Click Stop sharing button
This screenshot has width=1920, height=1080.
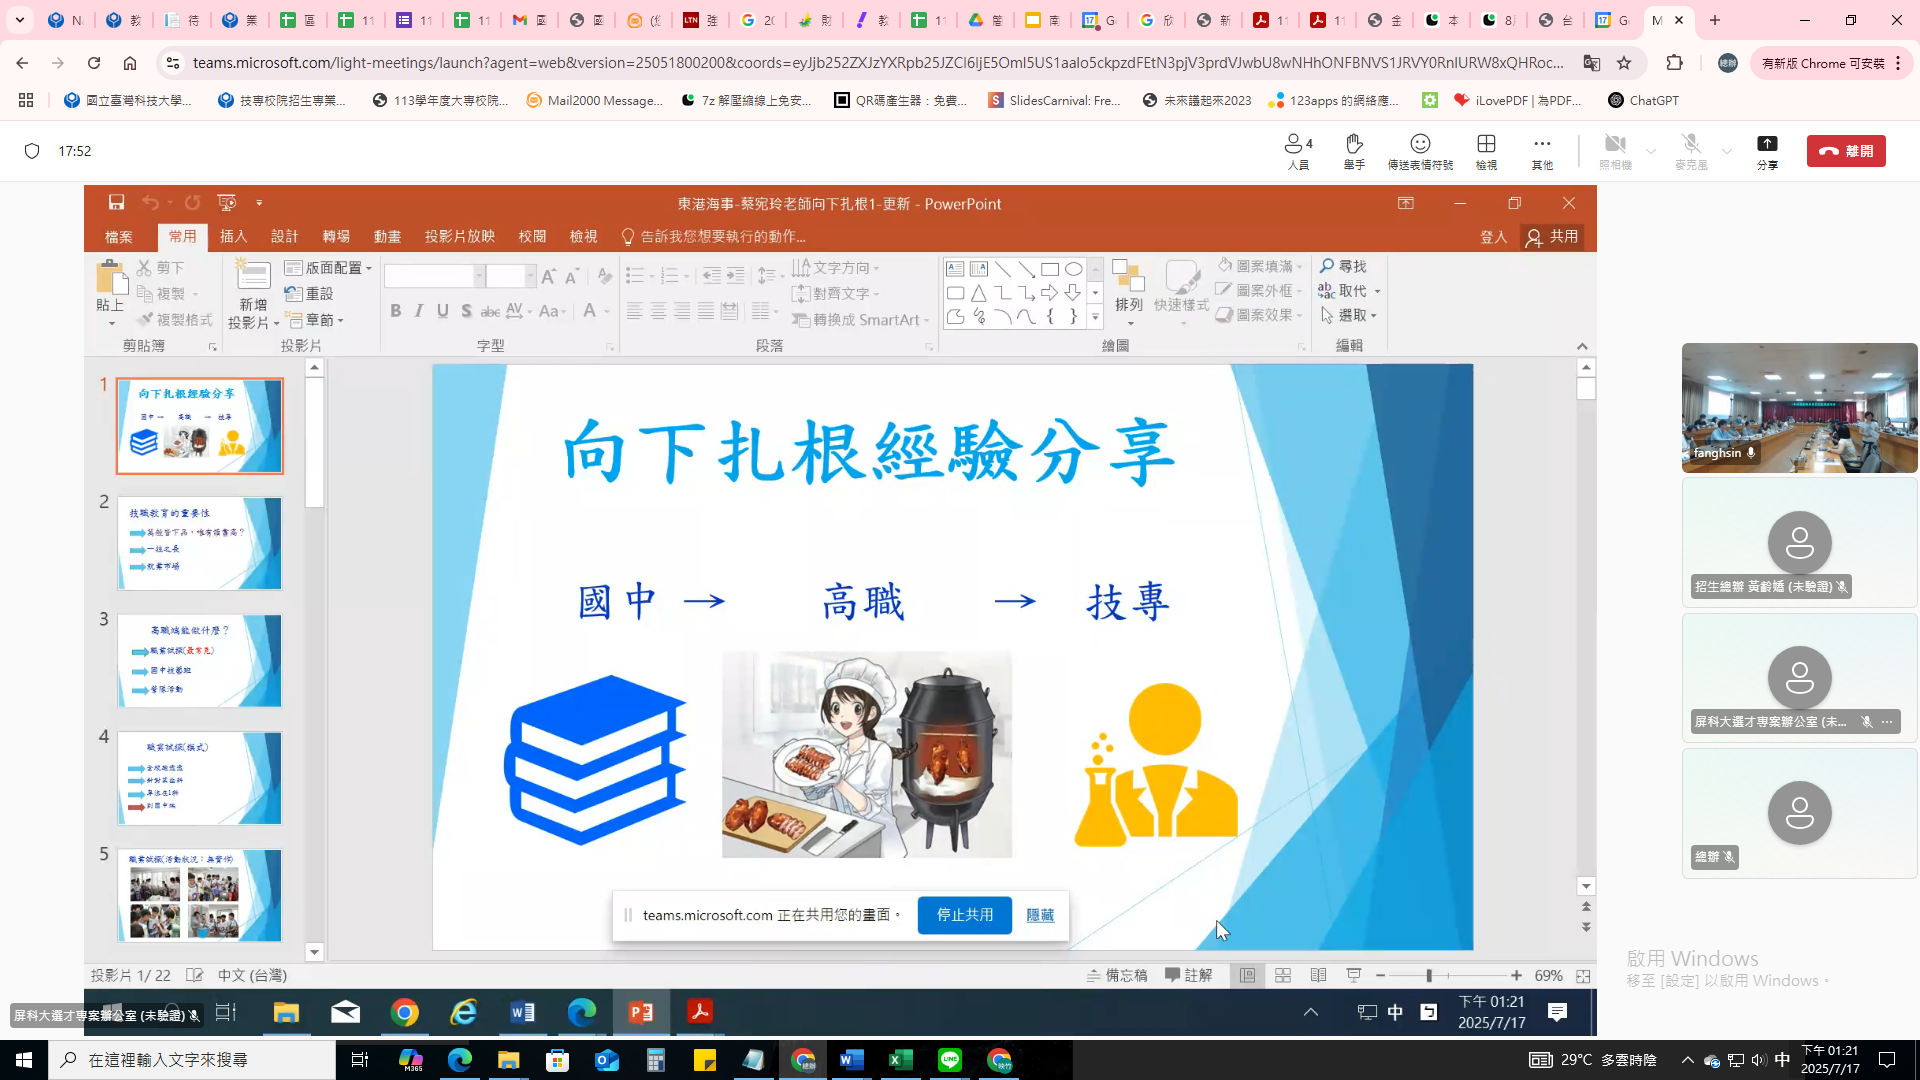click(x=964, y=915)
